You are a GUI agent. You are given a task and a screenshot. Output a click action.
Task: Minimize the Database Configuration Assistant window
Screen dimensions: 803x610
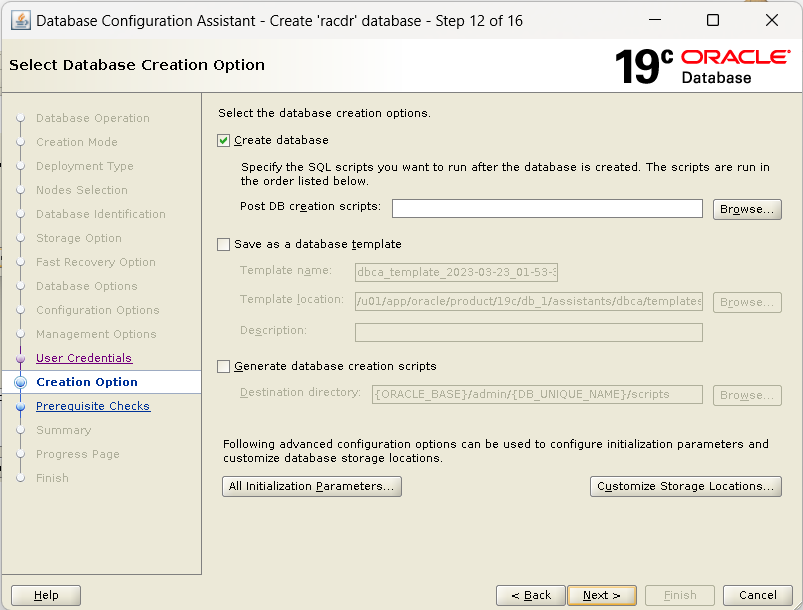pos(654,20)
